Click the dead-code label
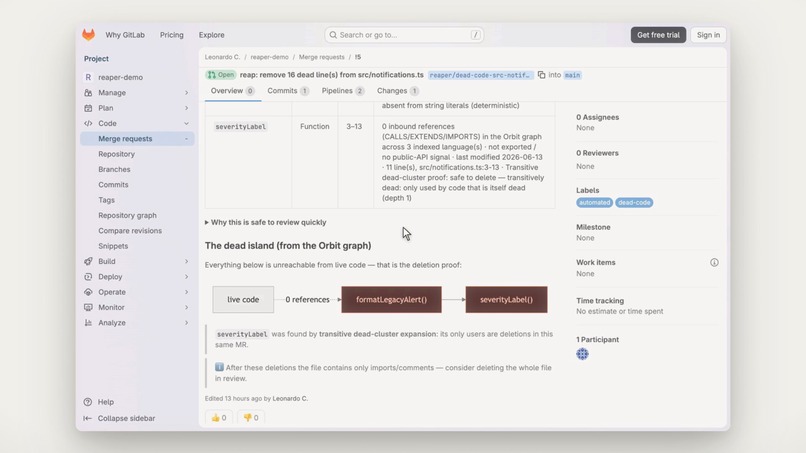 pyautogui.click(x=634, y=203)
